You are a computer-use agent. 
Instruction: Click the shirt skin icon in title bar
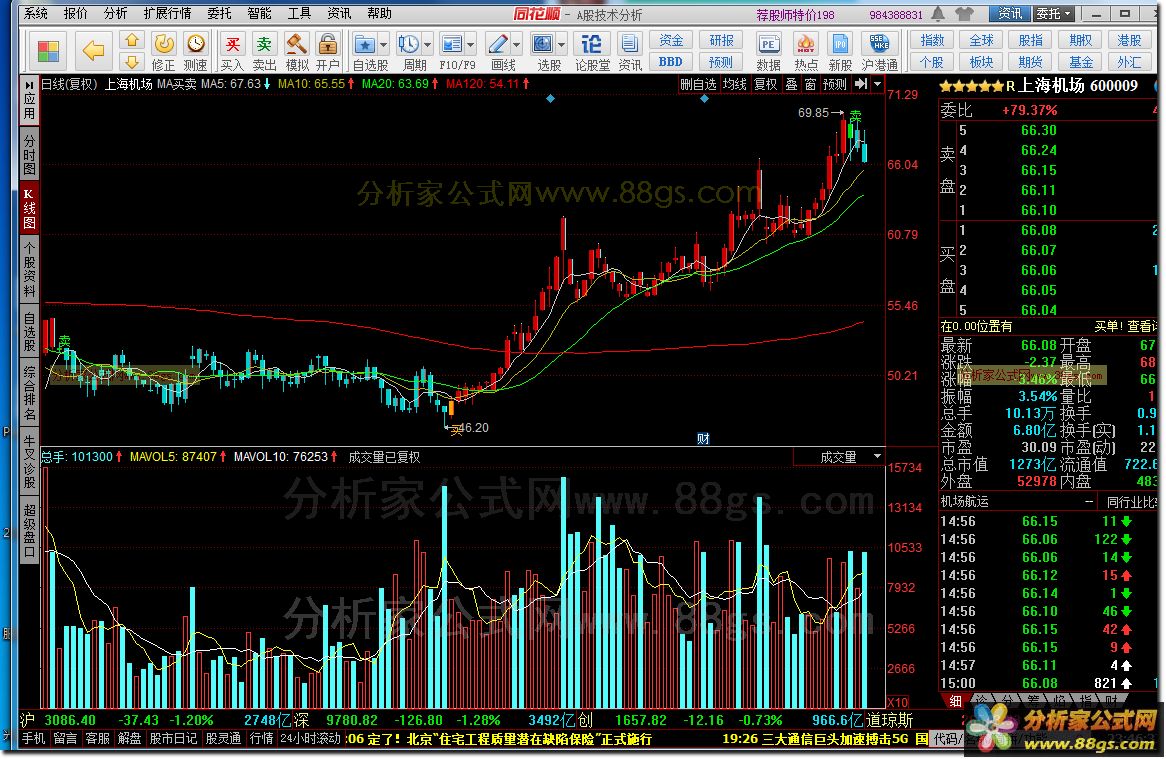pos(964,13)
